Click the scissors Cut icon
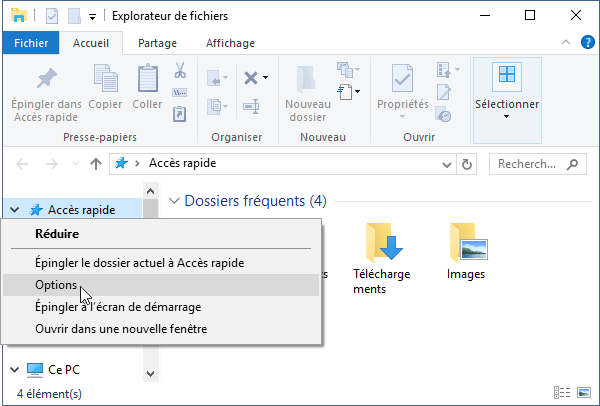 [180, 71]
